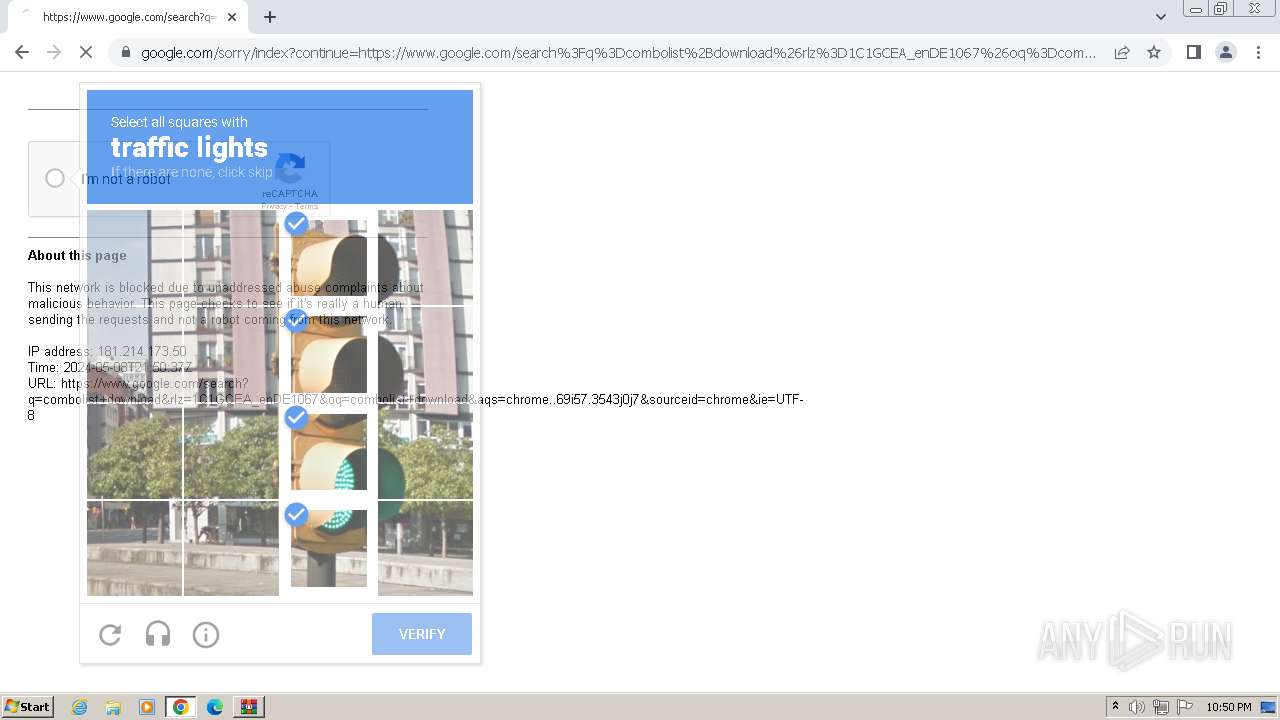The image size is (1280, 720).
Task: Click the captcha header "traffic lights" text
Action: click(x=189, y=148)
